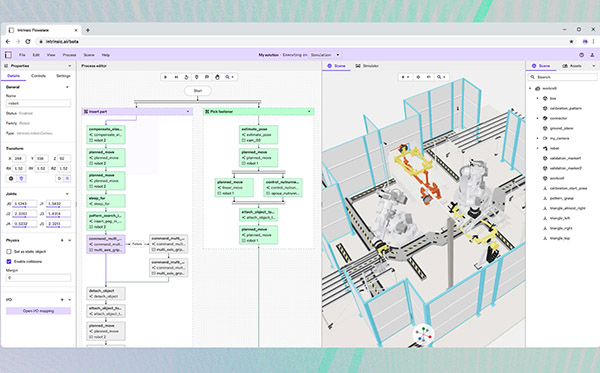Collapse the Pick fastener group
The image size is (600, 373).
pyautogui.click(x=309, y=111)
